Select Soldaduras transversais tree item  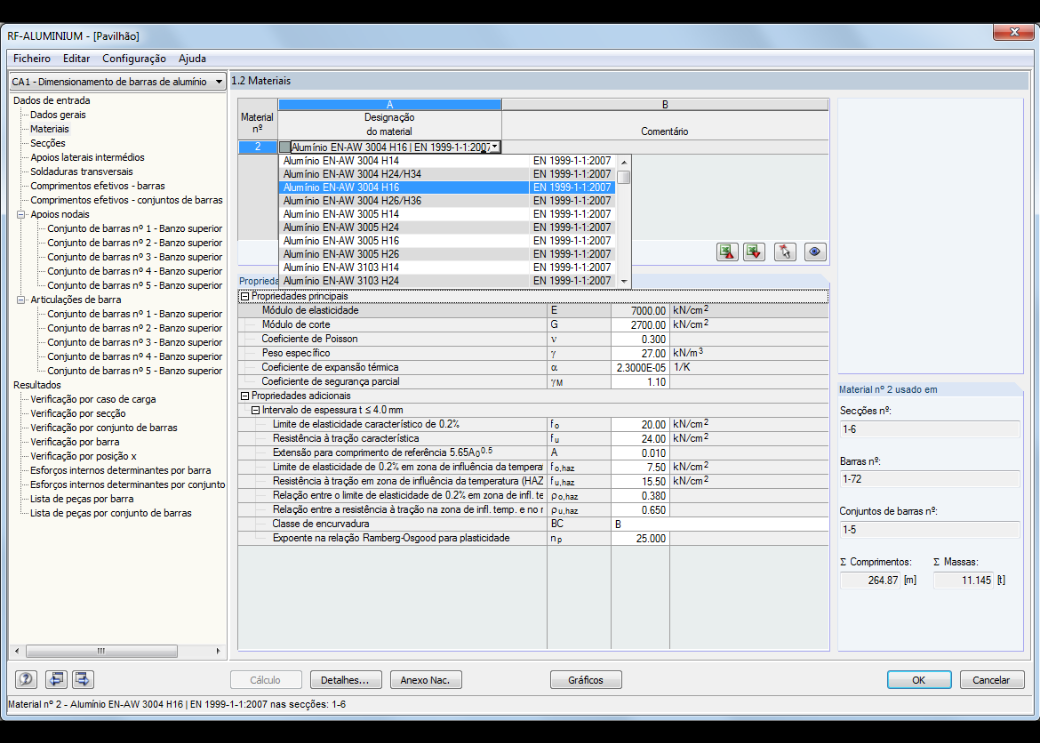[x=82, y=172]
